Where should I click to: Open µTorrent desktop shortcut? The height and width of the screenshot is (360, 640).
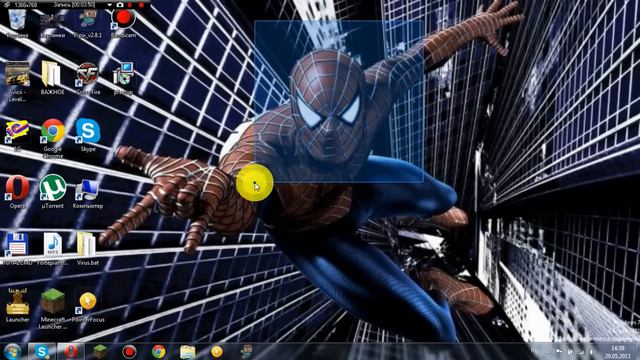(53, 192)
